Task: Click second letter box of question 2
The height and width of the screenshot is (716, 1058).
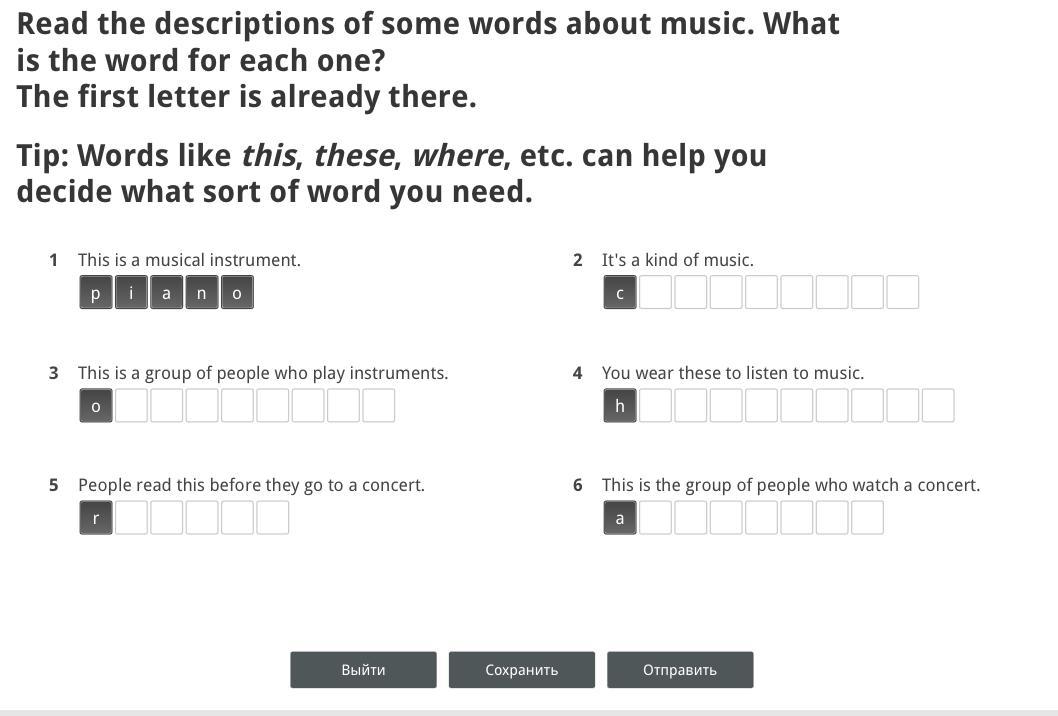Action: coord(655,293)
